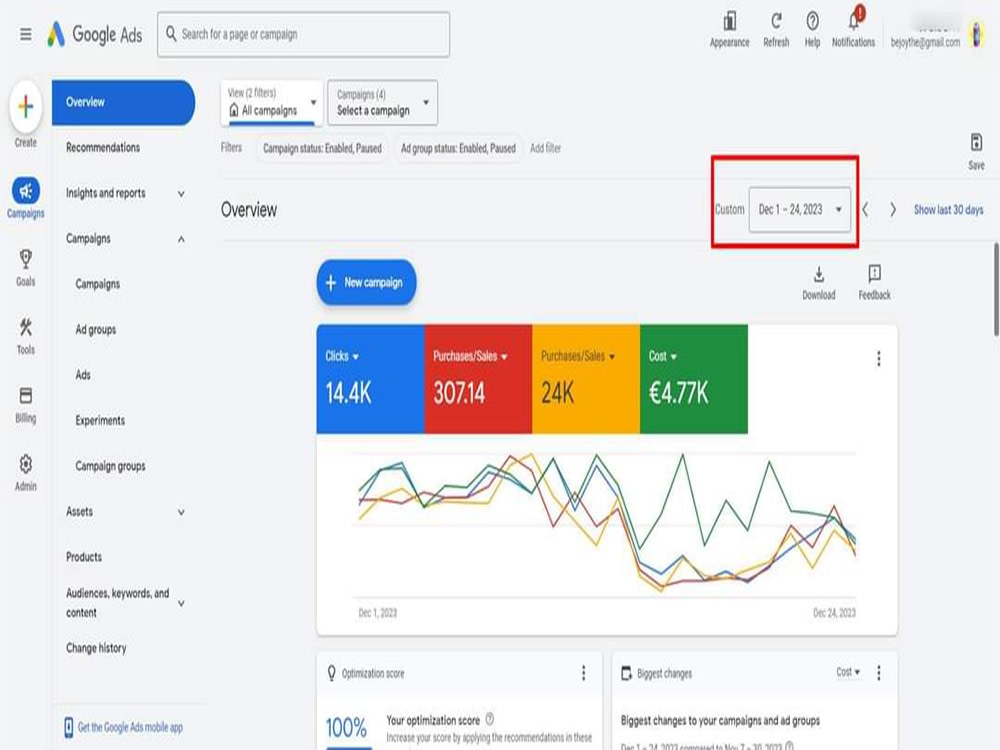The image size is (1000, 750).
Task: Expand Audiences, keywords, and content
Action: click(x=180, y=603)
